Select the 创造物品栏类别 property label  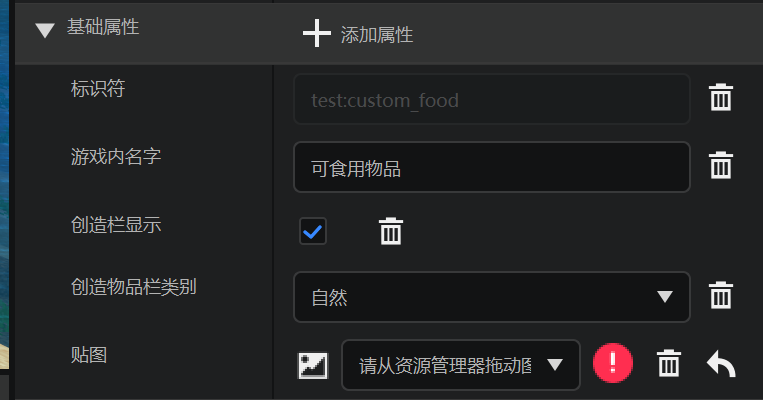[133, 287]
